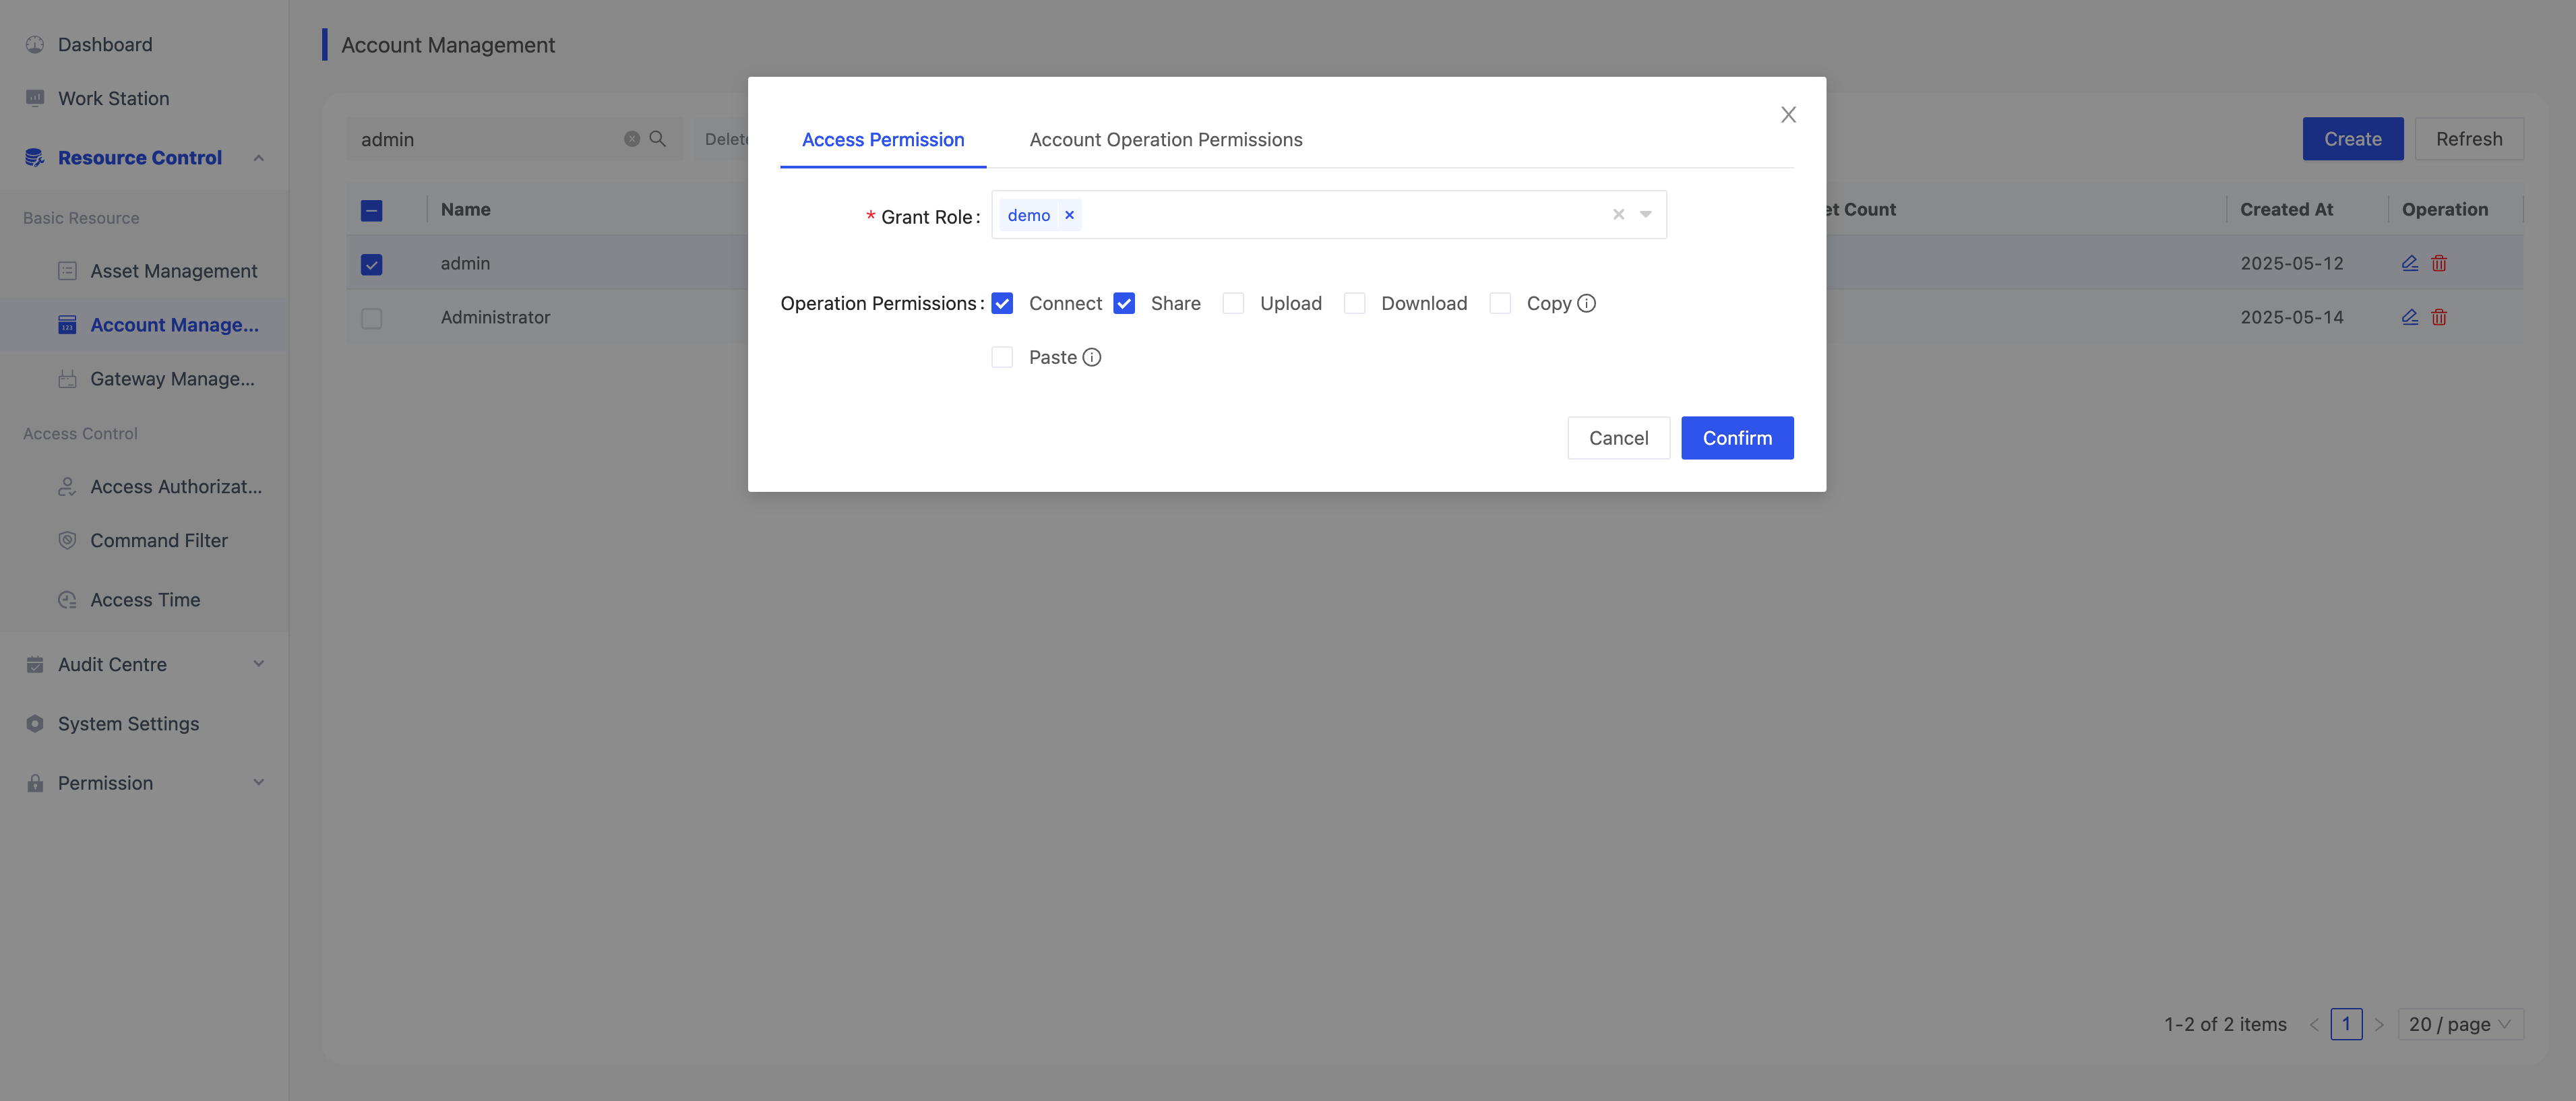Viewport: 2576px width, 1101px height.
Task: Click the Access Time clock icon
Action: (67, 600)
